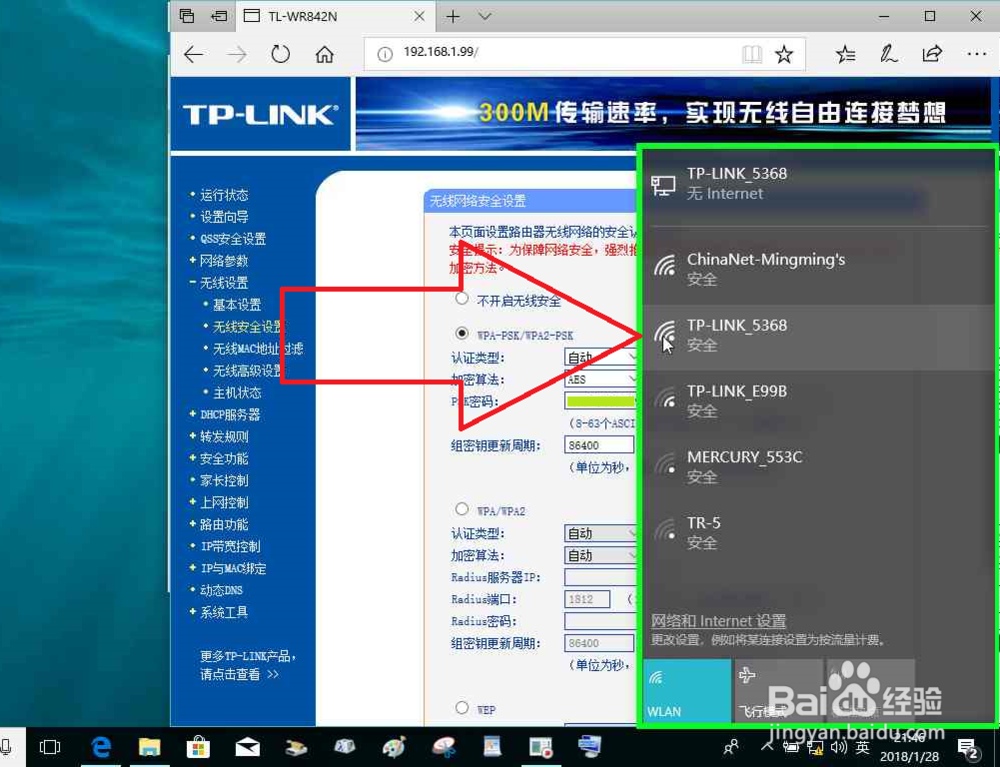Select the ChinaNet-Mingming's Wi-Fi network
The height and width of the screenshot is (767, 1000).
coord(820,270)
